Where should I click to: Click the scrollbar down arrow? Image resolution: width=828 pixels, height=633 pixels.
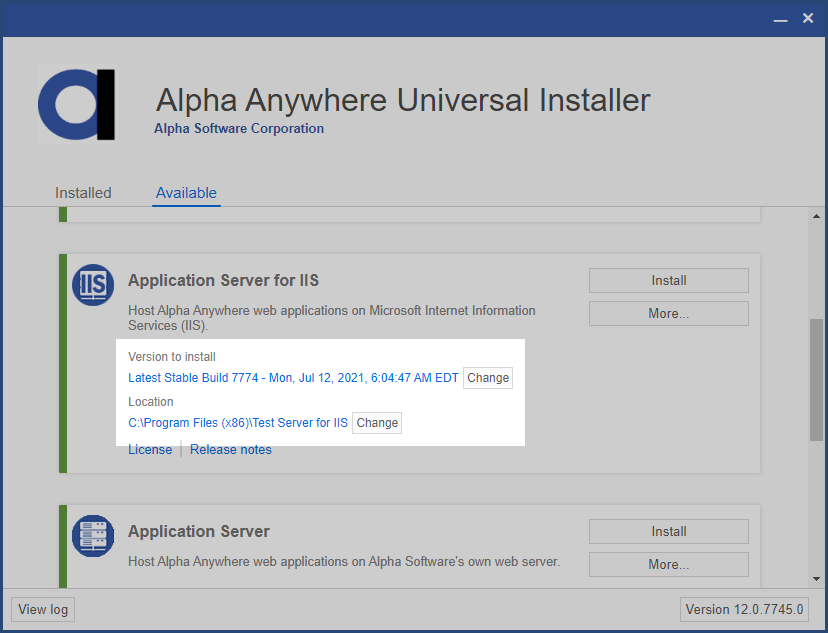pos(816,579)
